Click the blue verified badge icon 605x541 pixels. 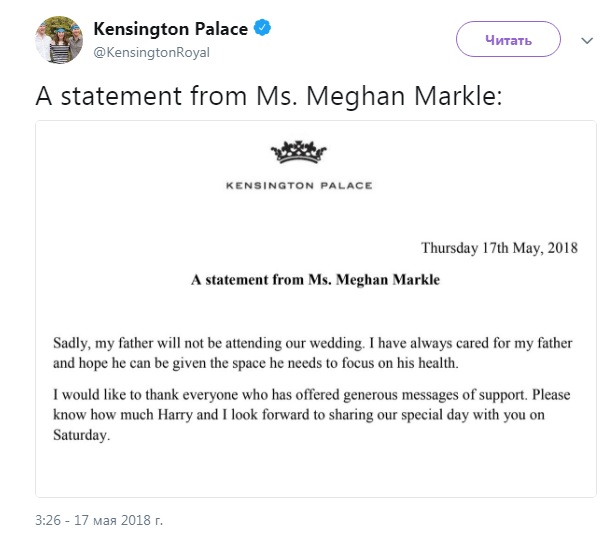click(x=262, y=29)
